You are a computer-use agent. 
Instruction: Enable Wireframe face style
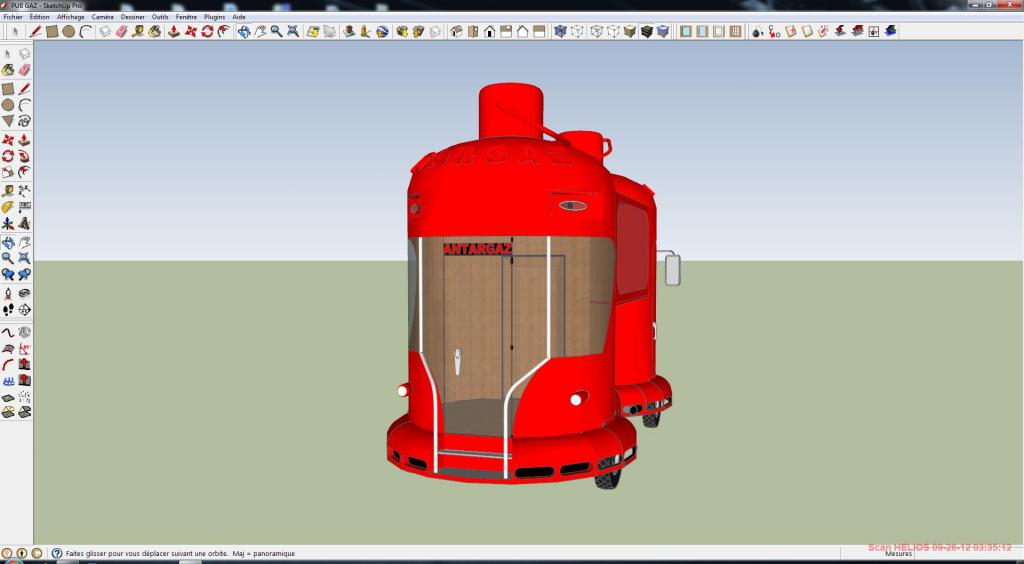coord(596,31)
